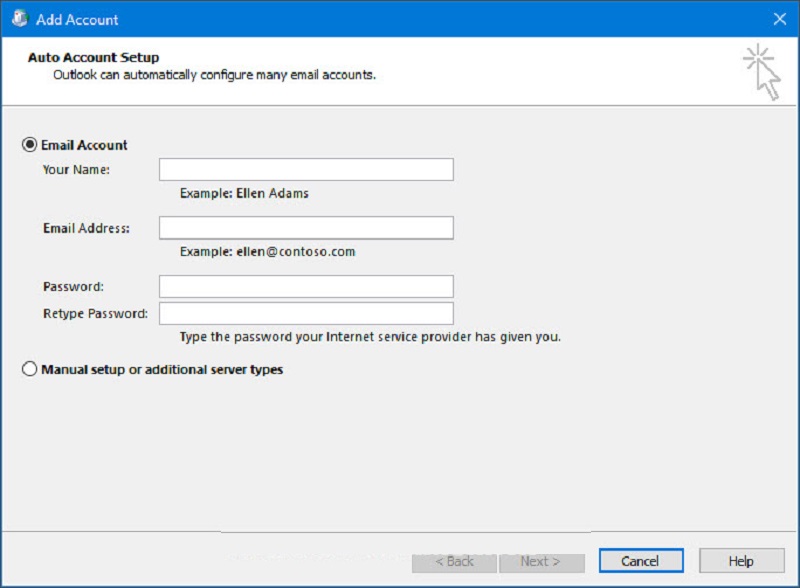Go back using the < Back button

click(454, 561)
